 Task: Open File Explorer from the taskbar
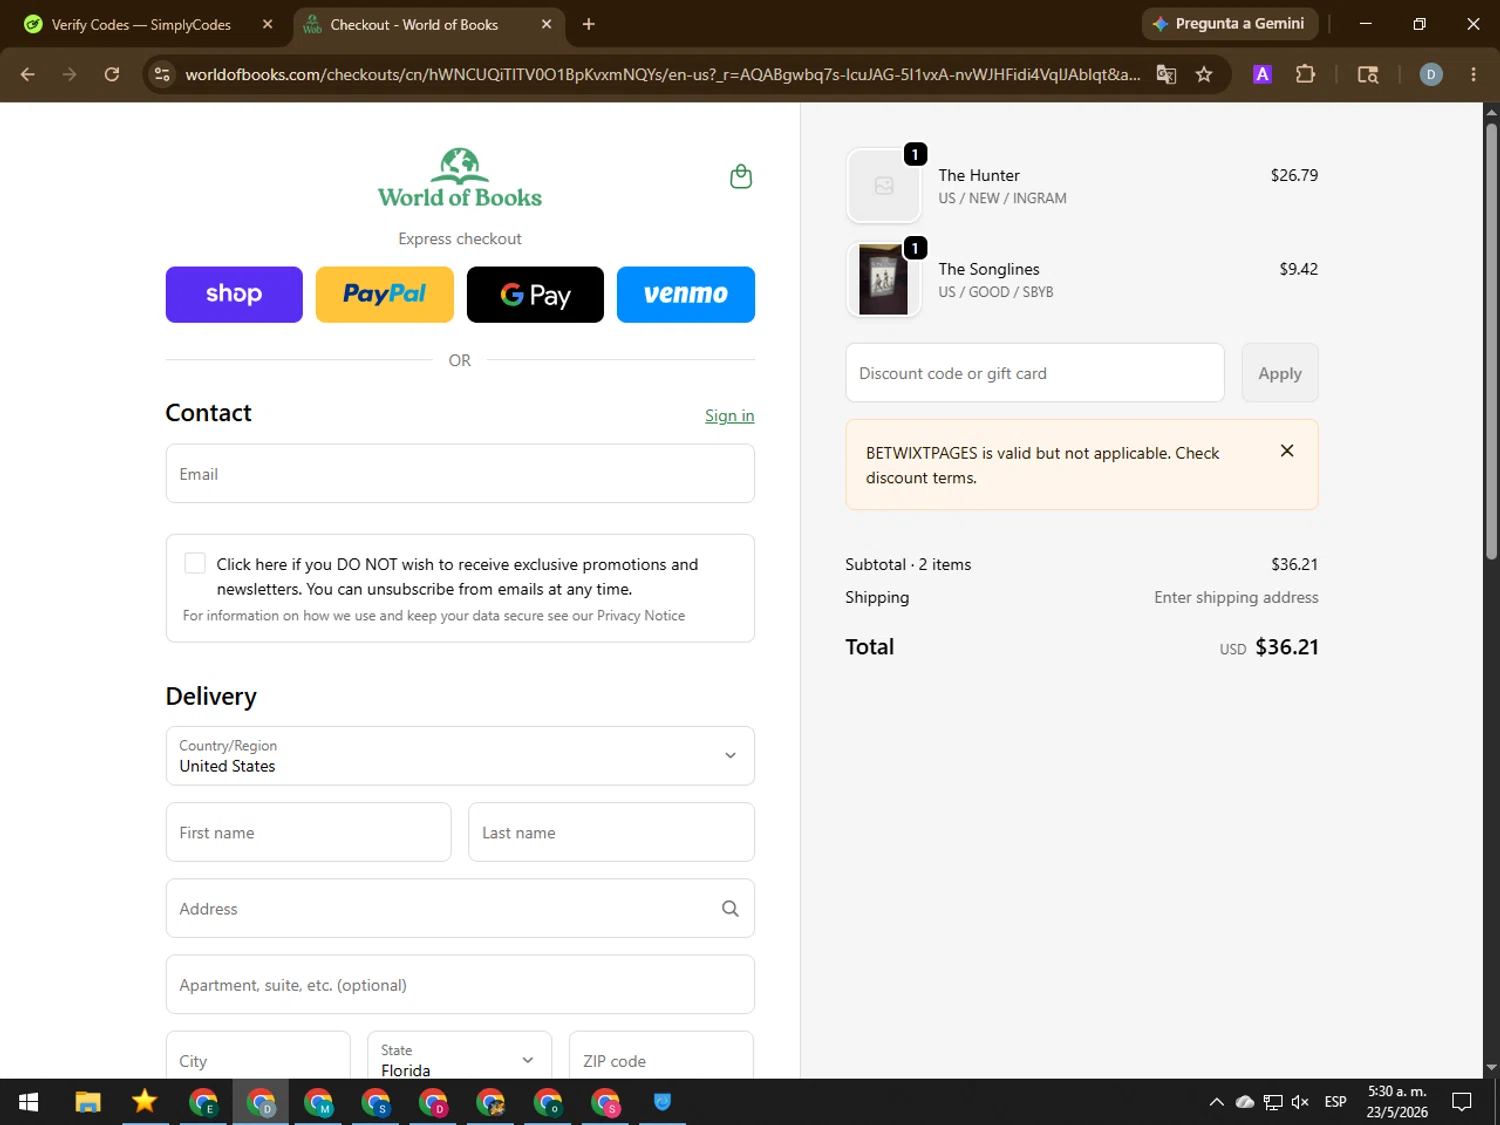88,1102
